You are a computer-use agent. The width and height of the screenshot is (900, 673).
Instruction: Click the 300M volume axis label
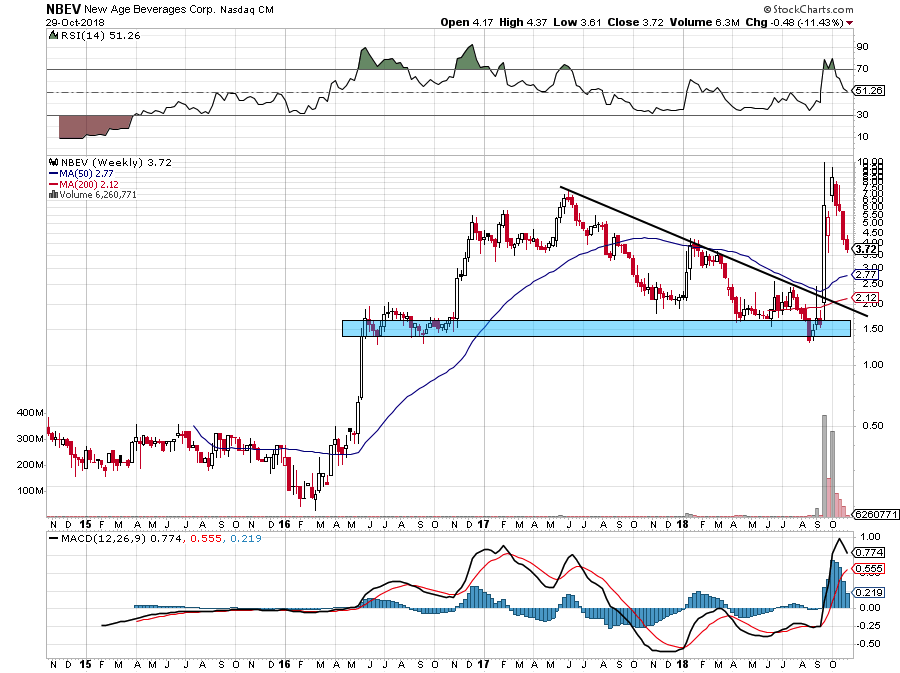coord(30,439)
